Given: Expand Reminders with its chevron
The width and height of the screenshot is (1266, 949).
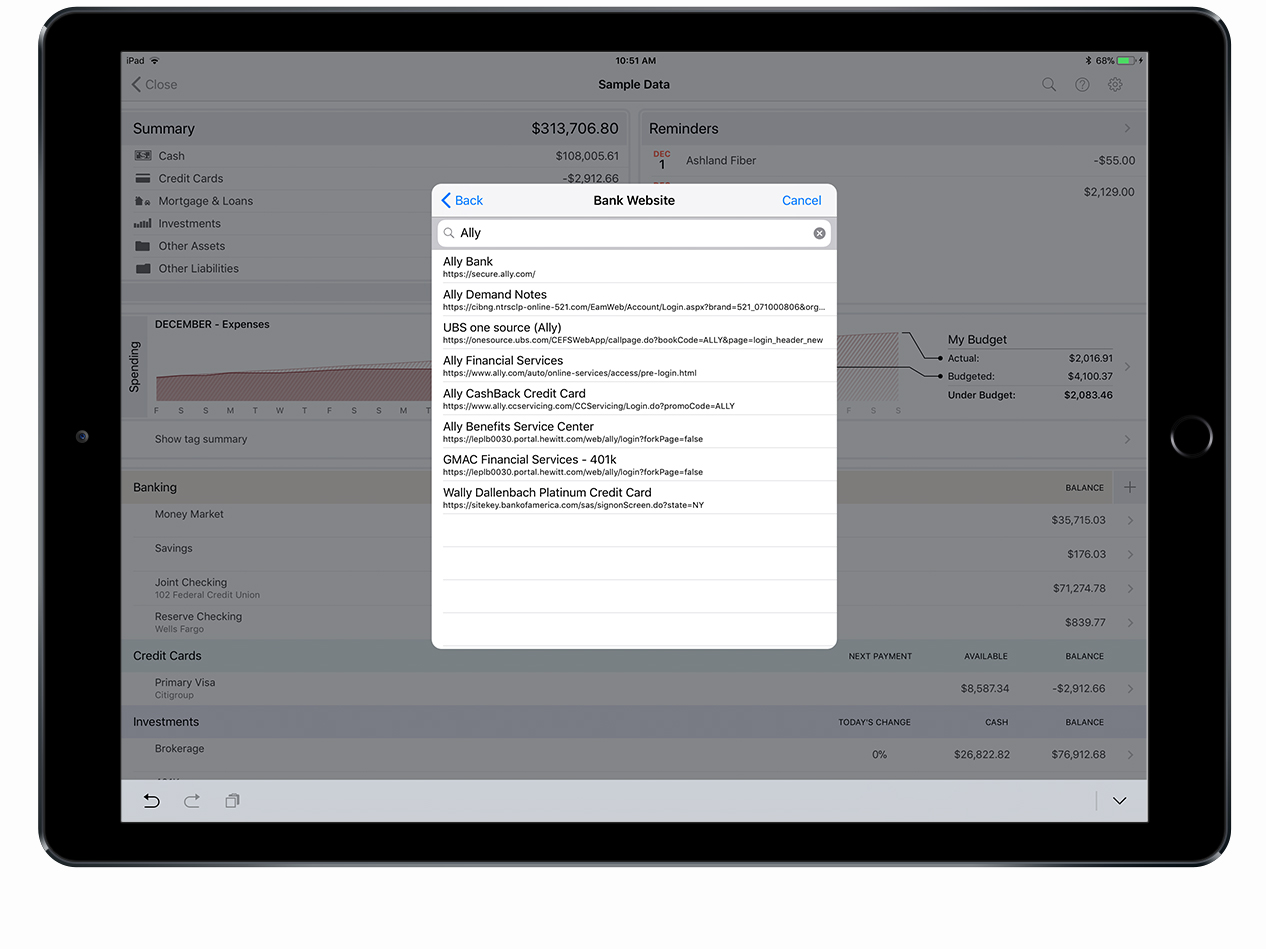Looking at the screenshot, I should [x=1127, y=128].
